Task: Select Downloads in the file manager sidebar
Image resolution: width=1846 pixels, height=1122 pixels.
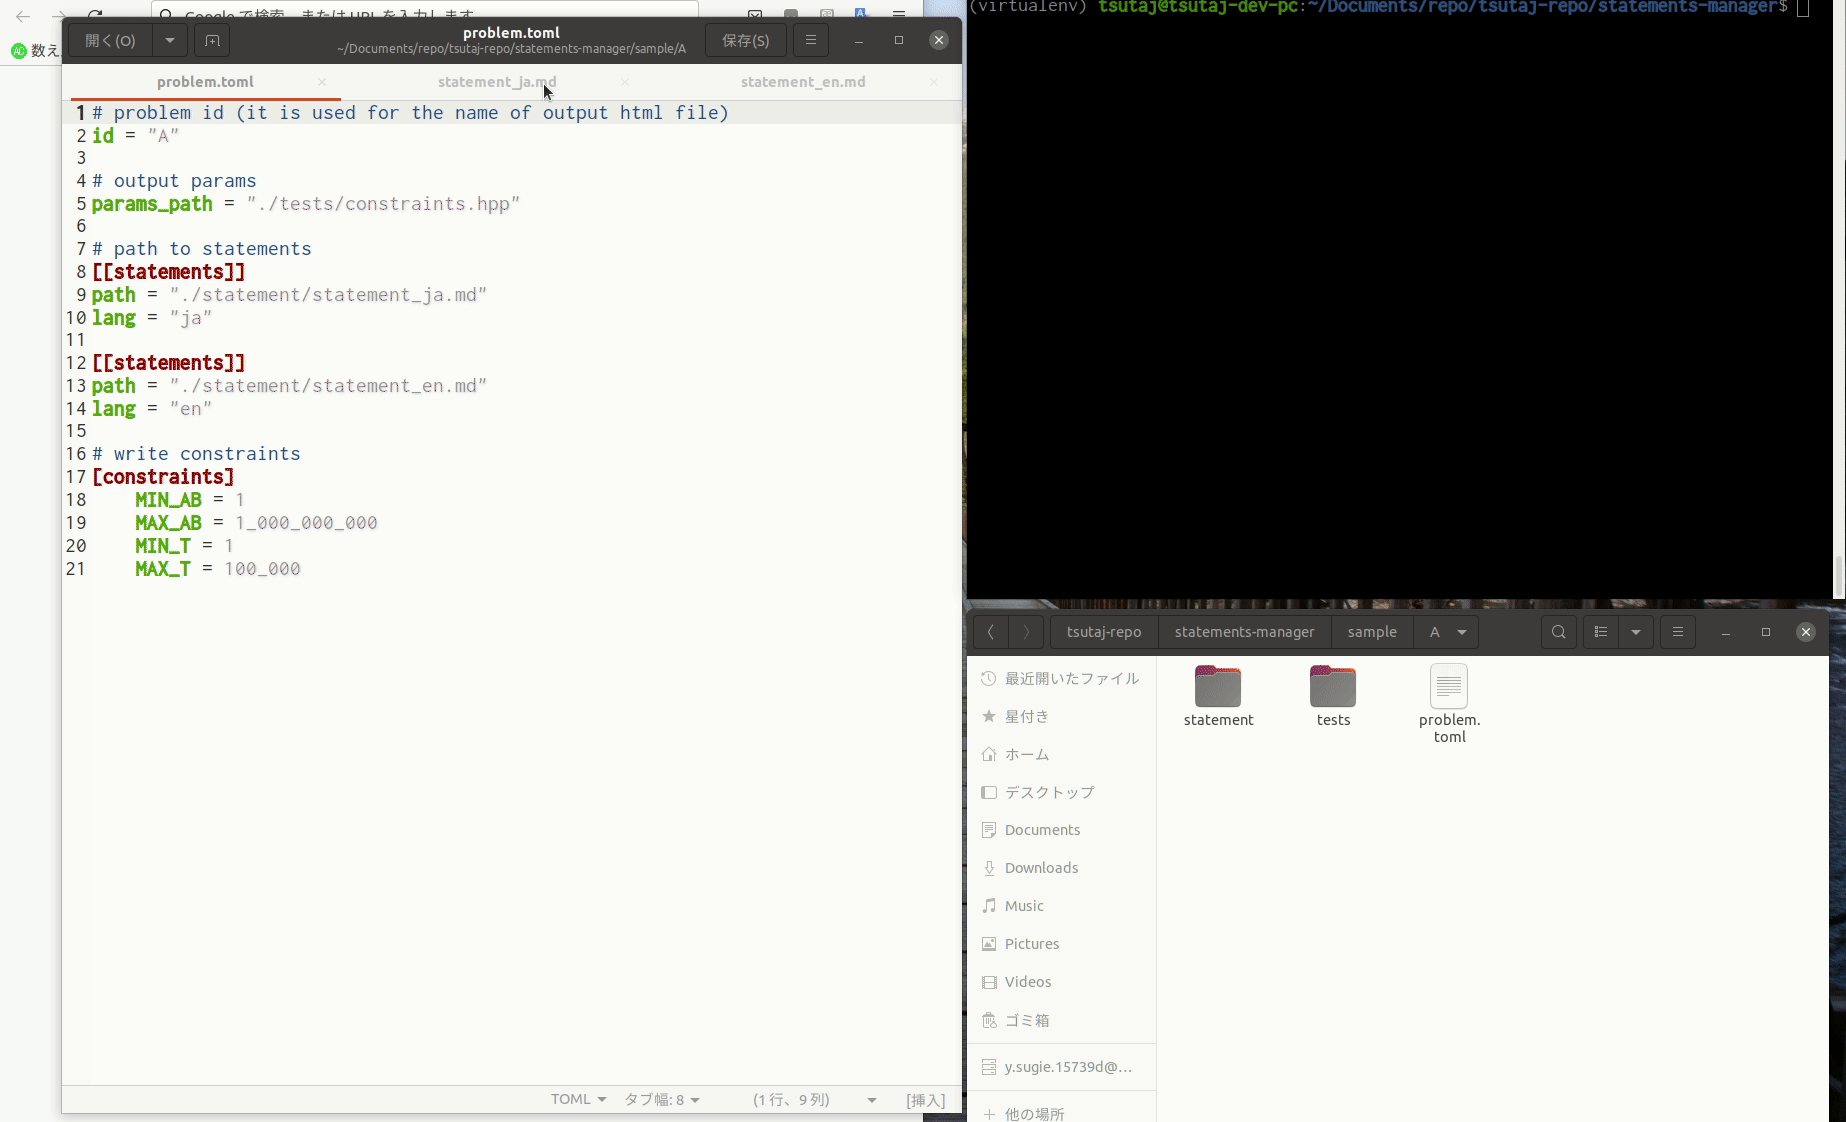Action: point(1041,868)
